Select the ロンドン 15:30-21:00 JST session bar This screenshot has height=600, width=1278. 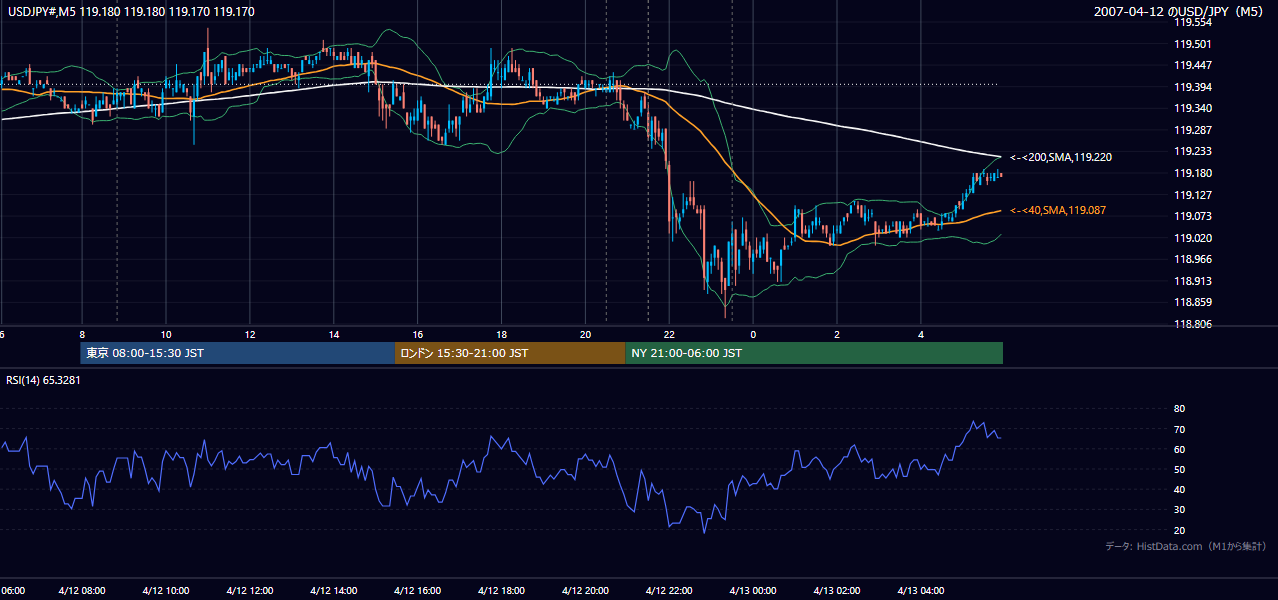[510, 353]
